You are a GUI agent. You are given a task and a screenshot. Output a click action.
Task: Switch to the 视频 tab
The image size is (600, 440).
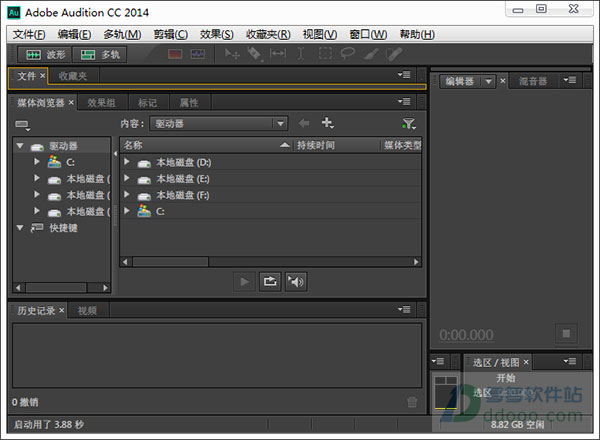(x=88, y=311)
